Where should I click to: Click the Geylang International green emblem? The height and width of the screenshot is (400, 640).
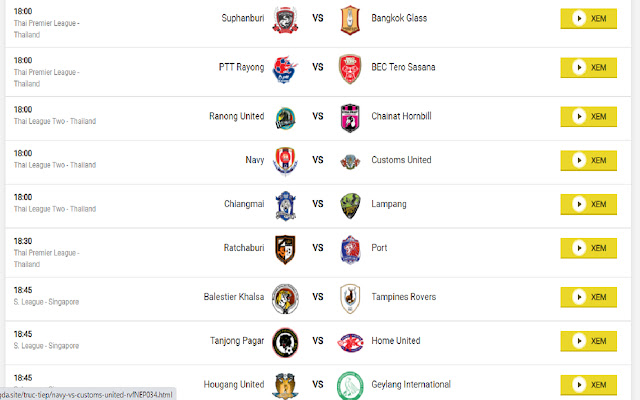350,386
